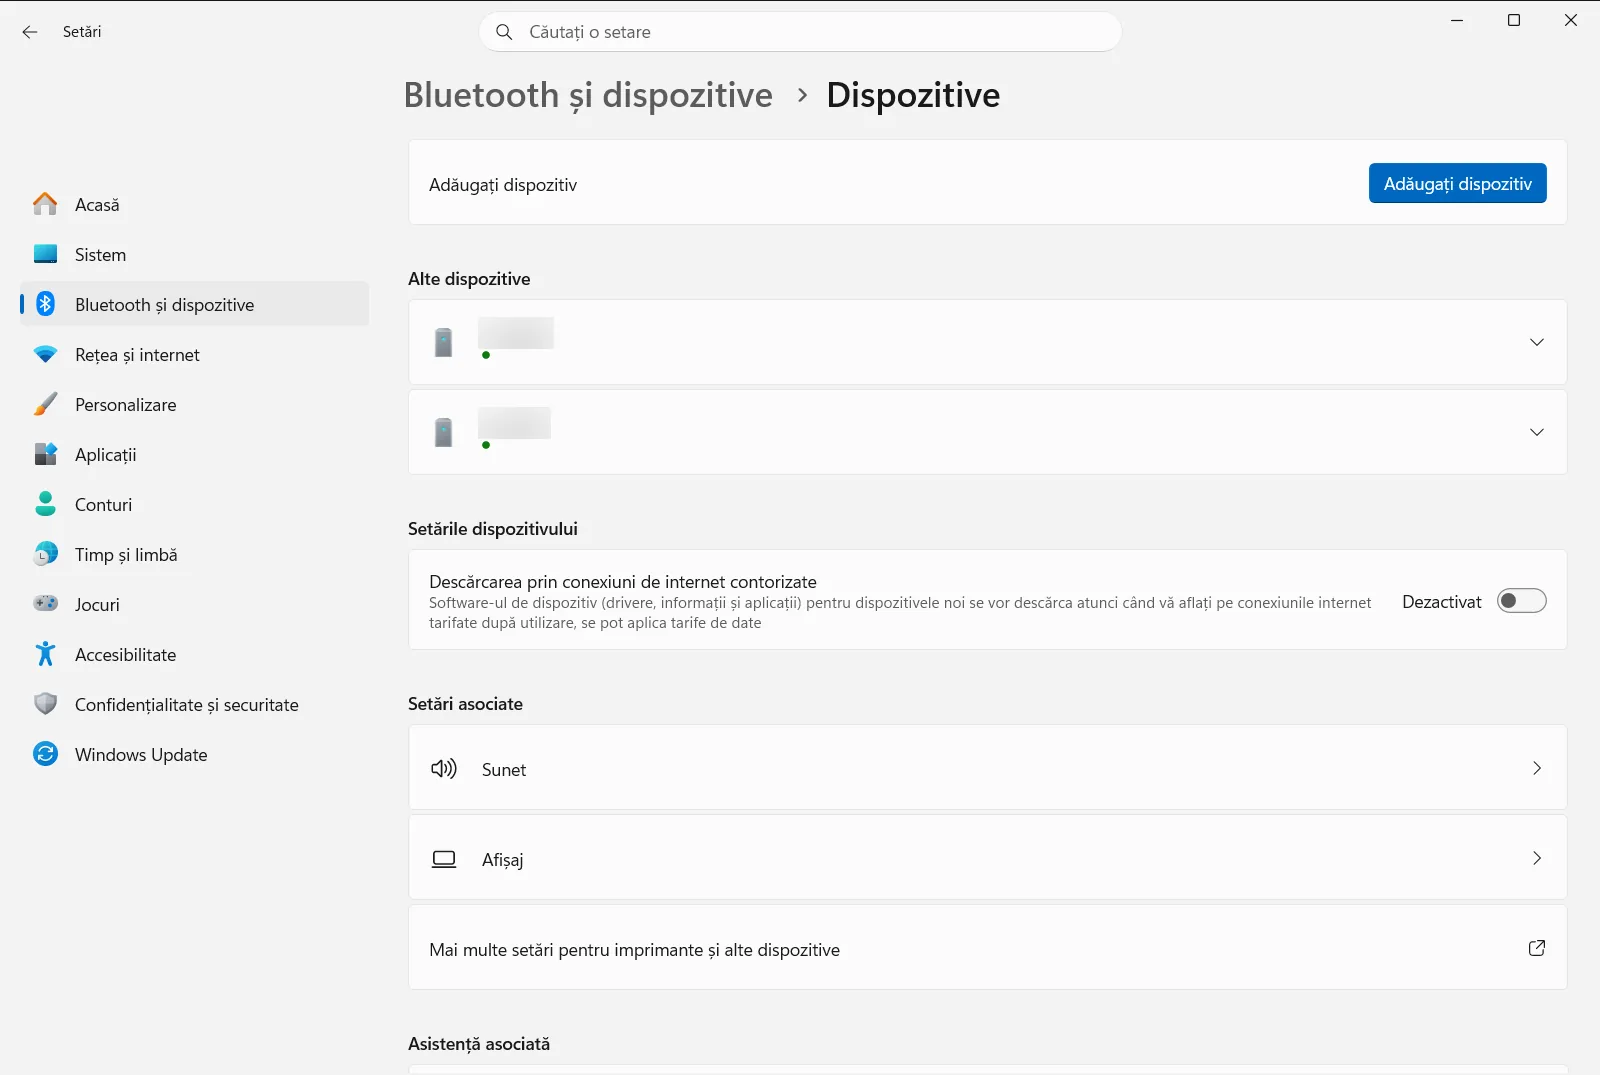Open Windows Update section

(194, 754)
